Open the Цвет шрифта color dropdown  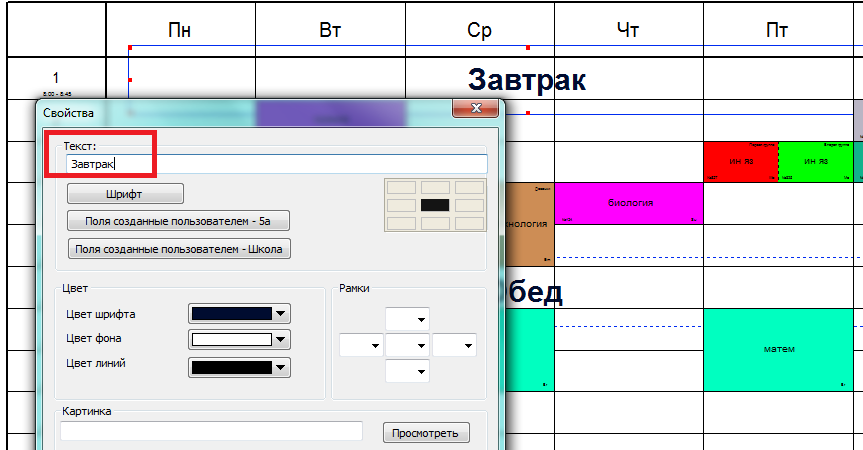coord(282,314)
